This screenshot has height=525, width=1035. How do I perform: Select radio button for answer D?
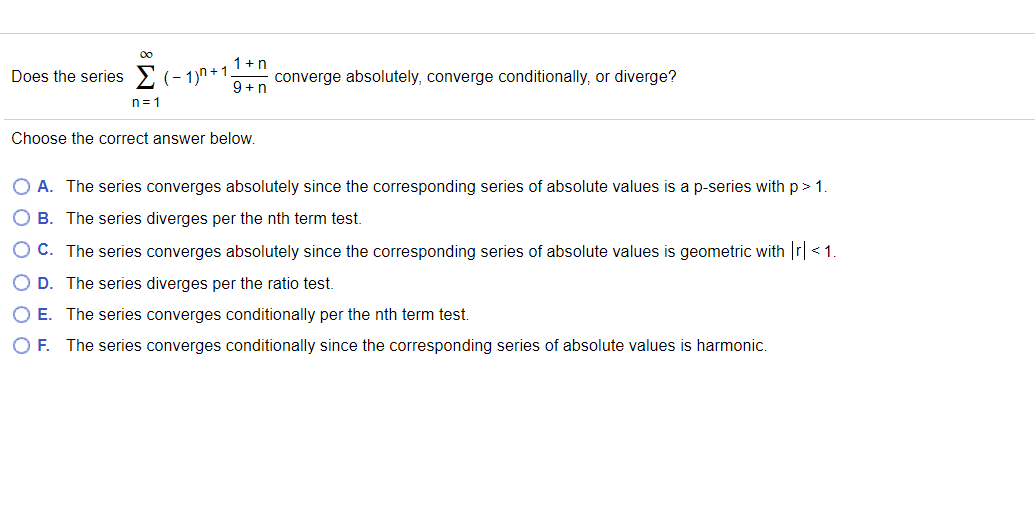22,283
